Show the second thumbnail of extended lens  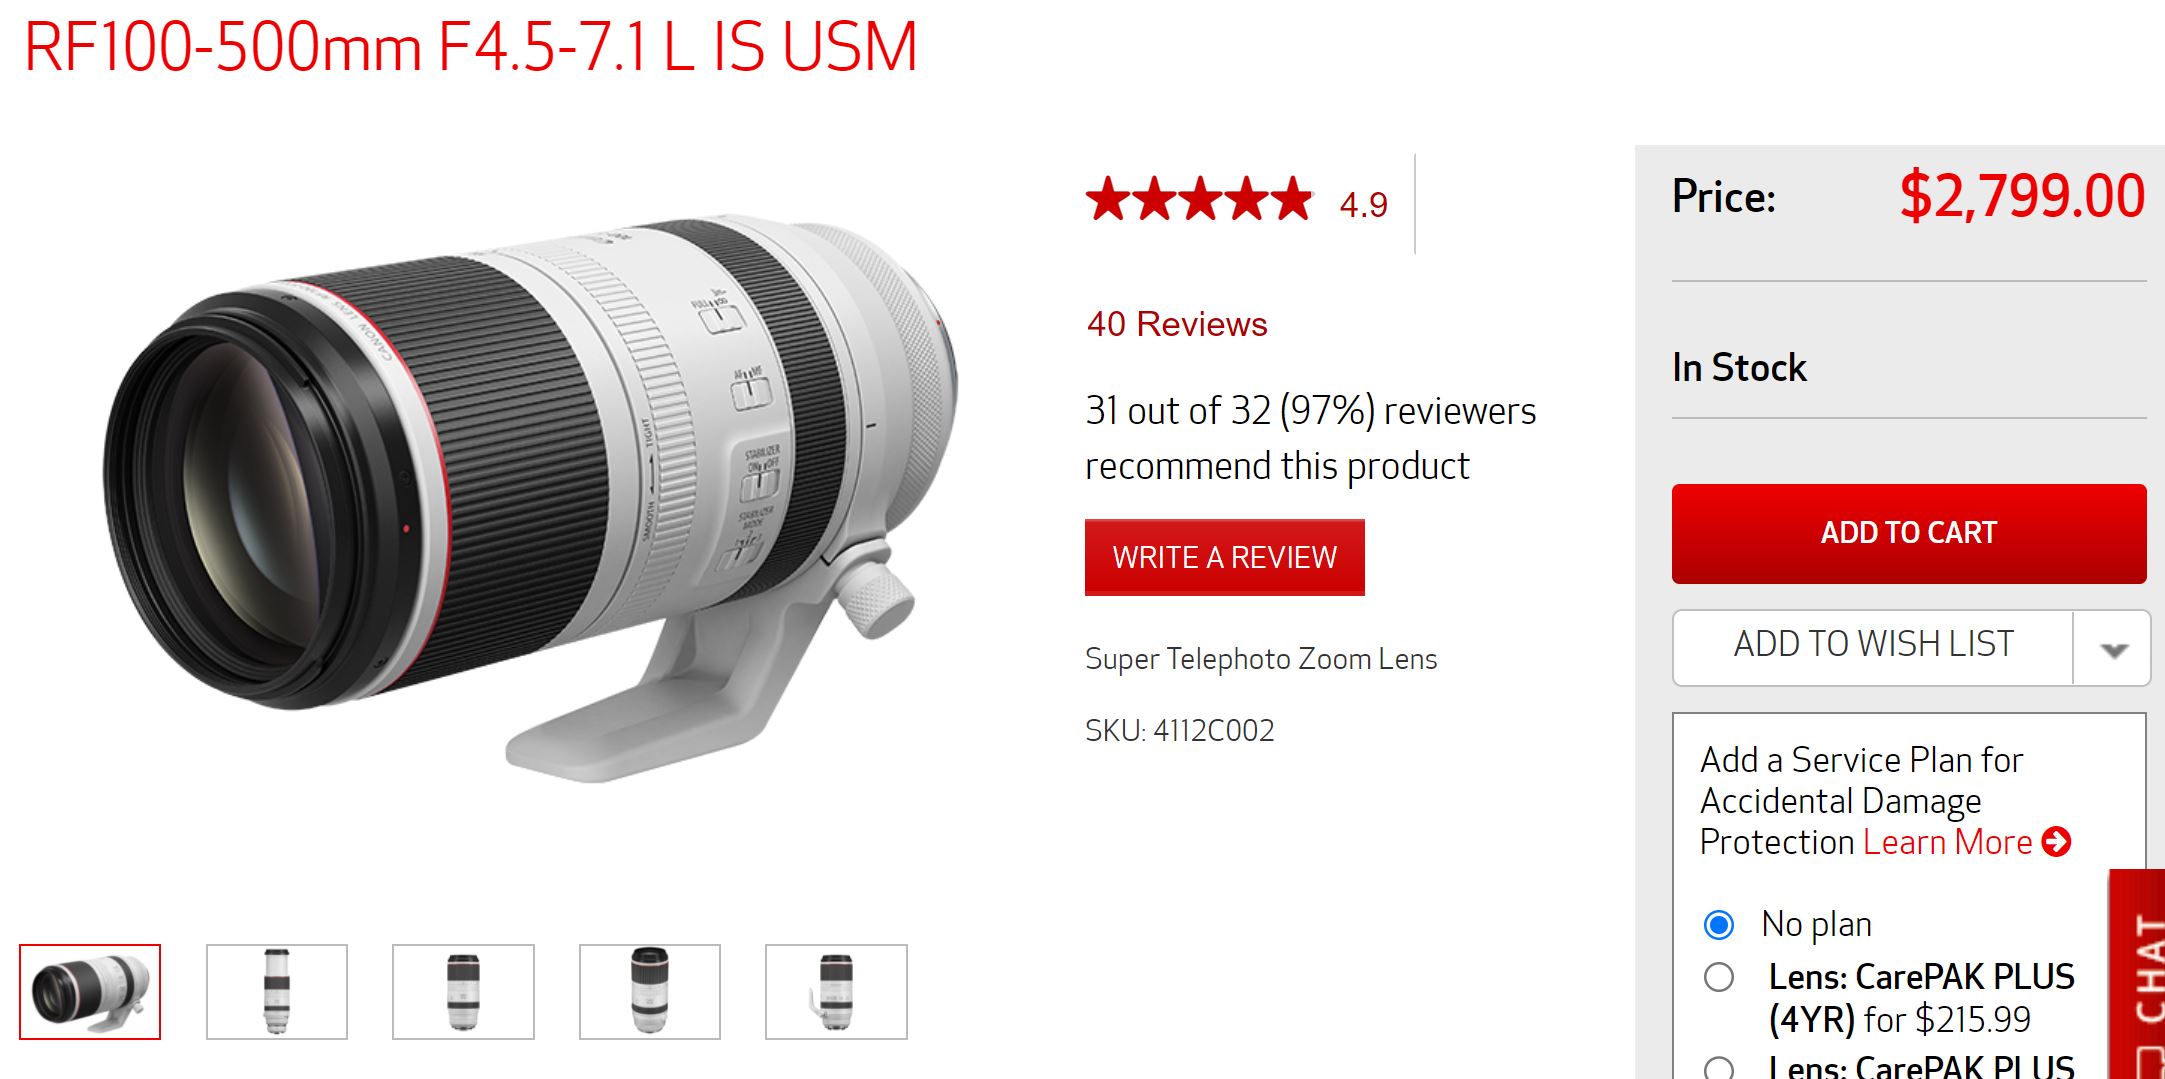tap(277, 992)
